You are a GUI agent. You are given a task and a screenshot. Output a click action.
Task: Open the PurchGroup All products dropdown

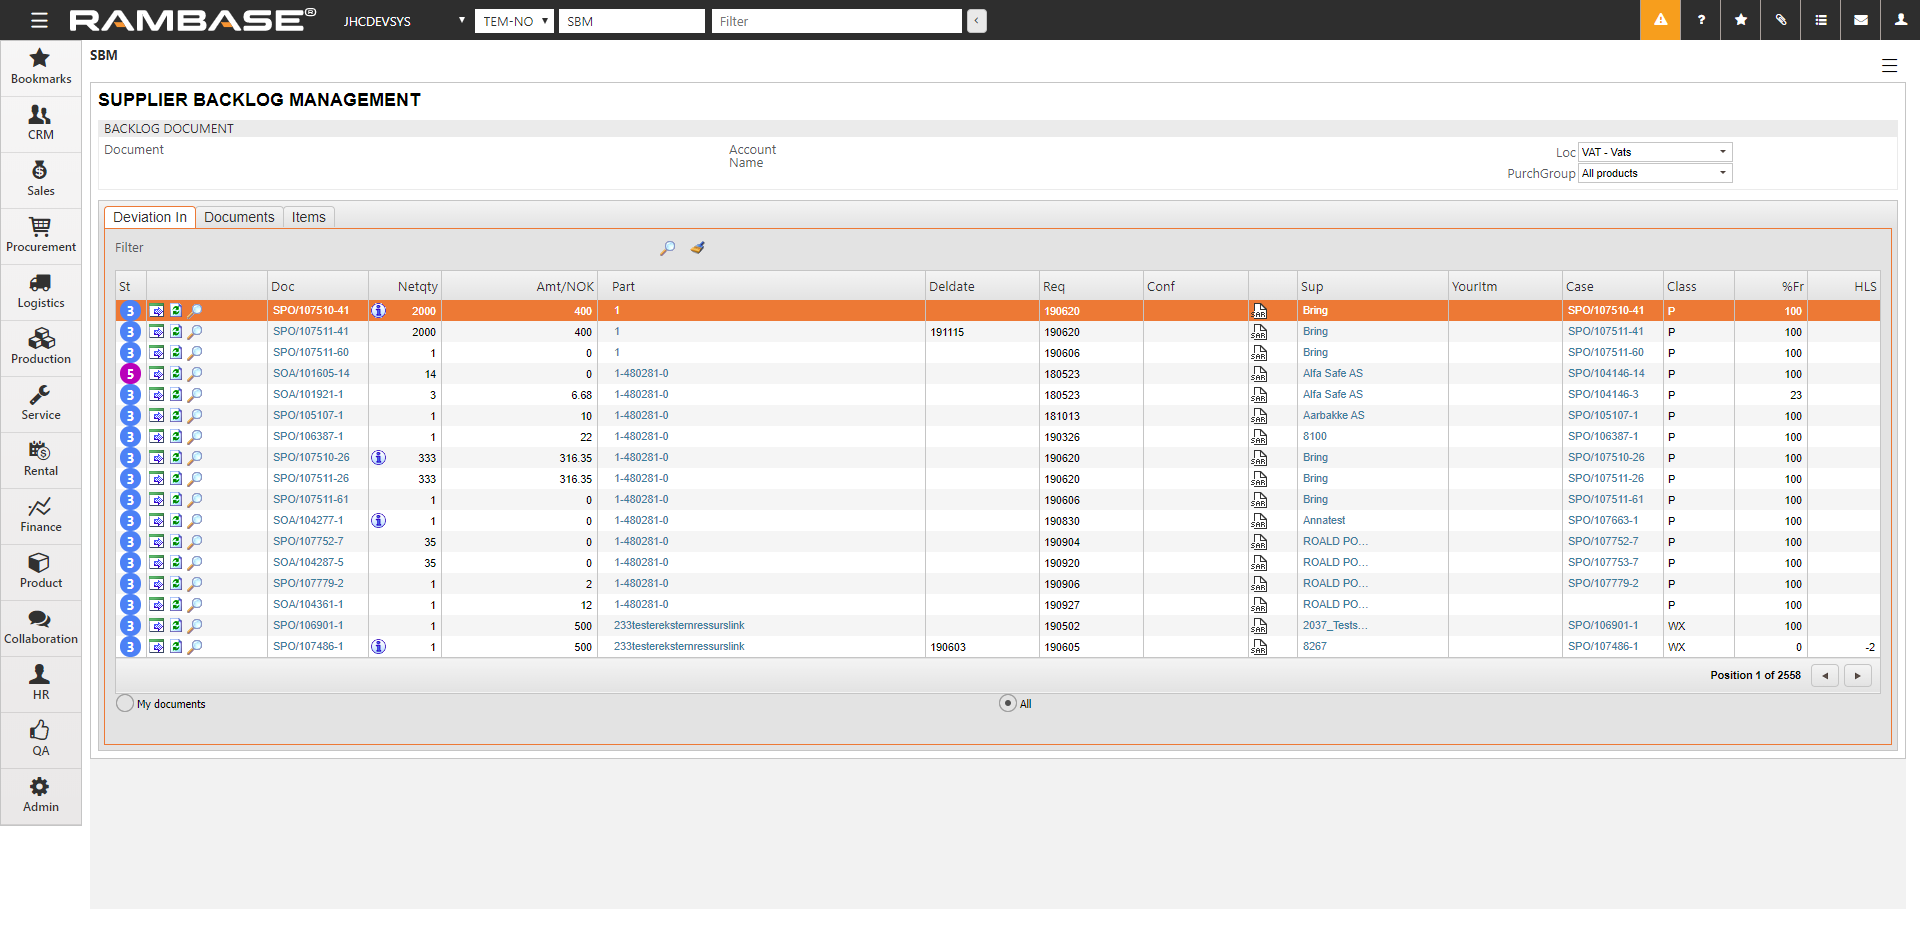pyautogui.click(x=1654, y=173)
